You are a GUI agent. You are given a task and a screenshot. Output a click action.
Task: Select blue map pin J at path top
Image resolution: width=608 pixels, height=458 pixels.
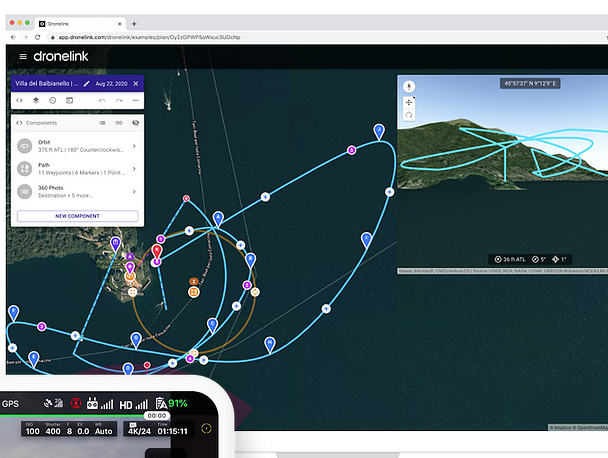379,131
